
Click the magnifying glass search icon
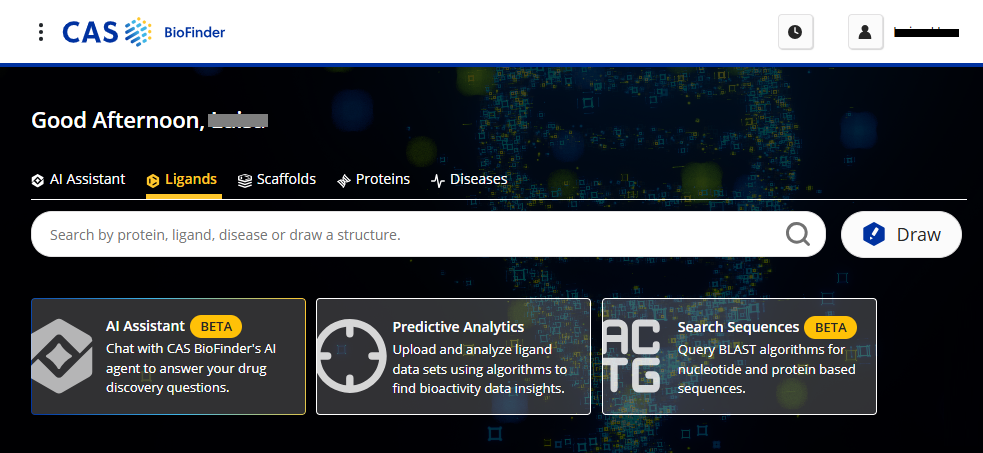(x=797, y=235)
